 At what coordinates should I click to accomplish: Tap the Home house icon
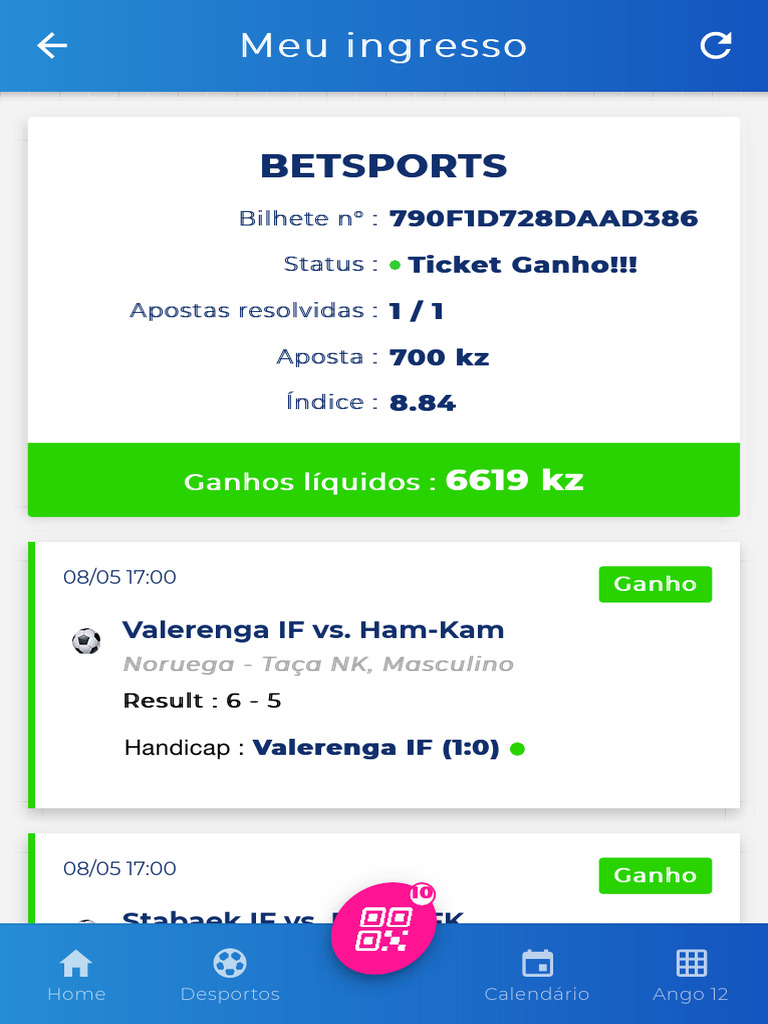click(76, 963)
